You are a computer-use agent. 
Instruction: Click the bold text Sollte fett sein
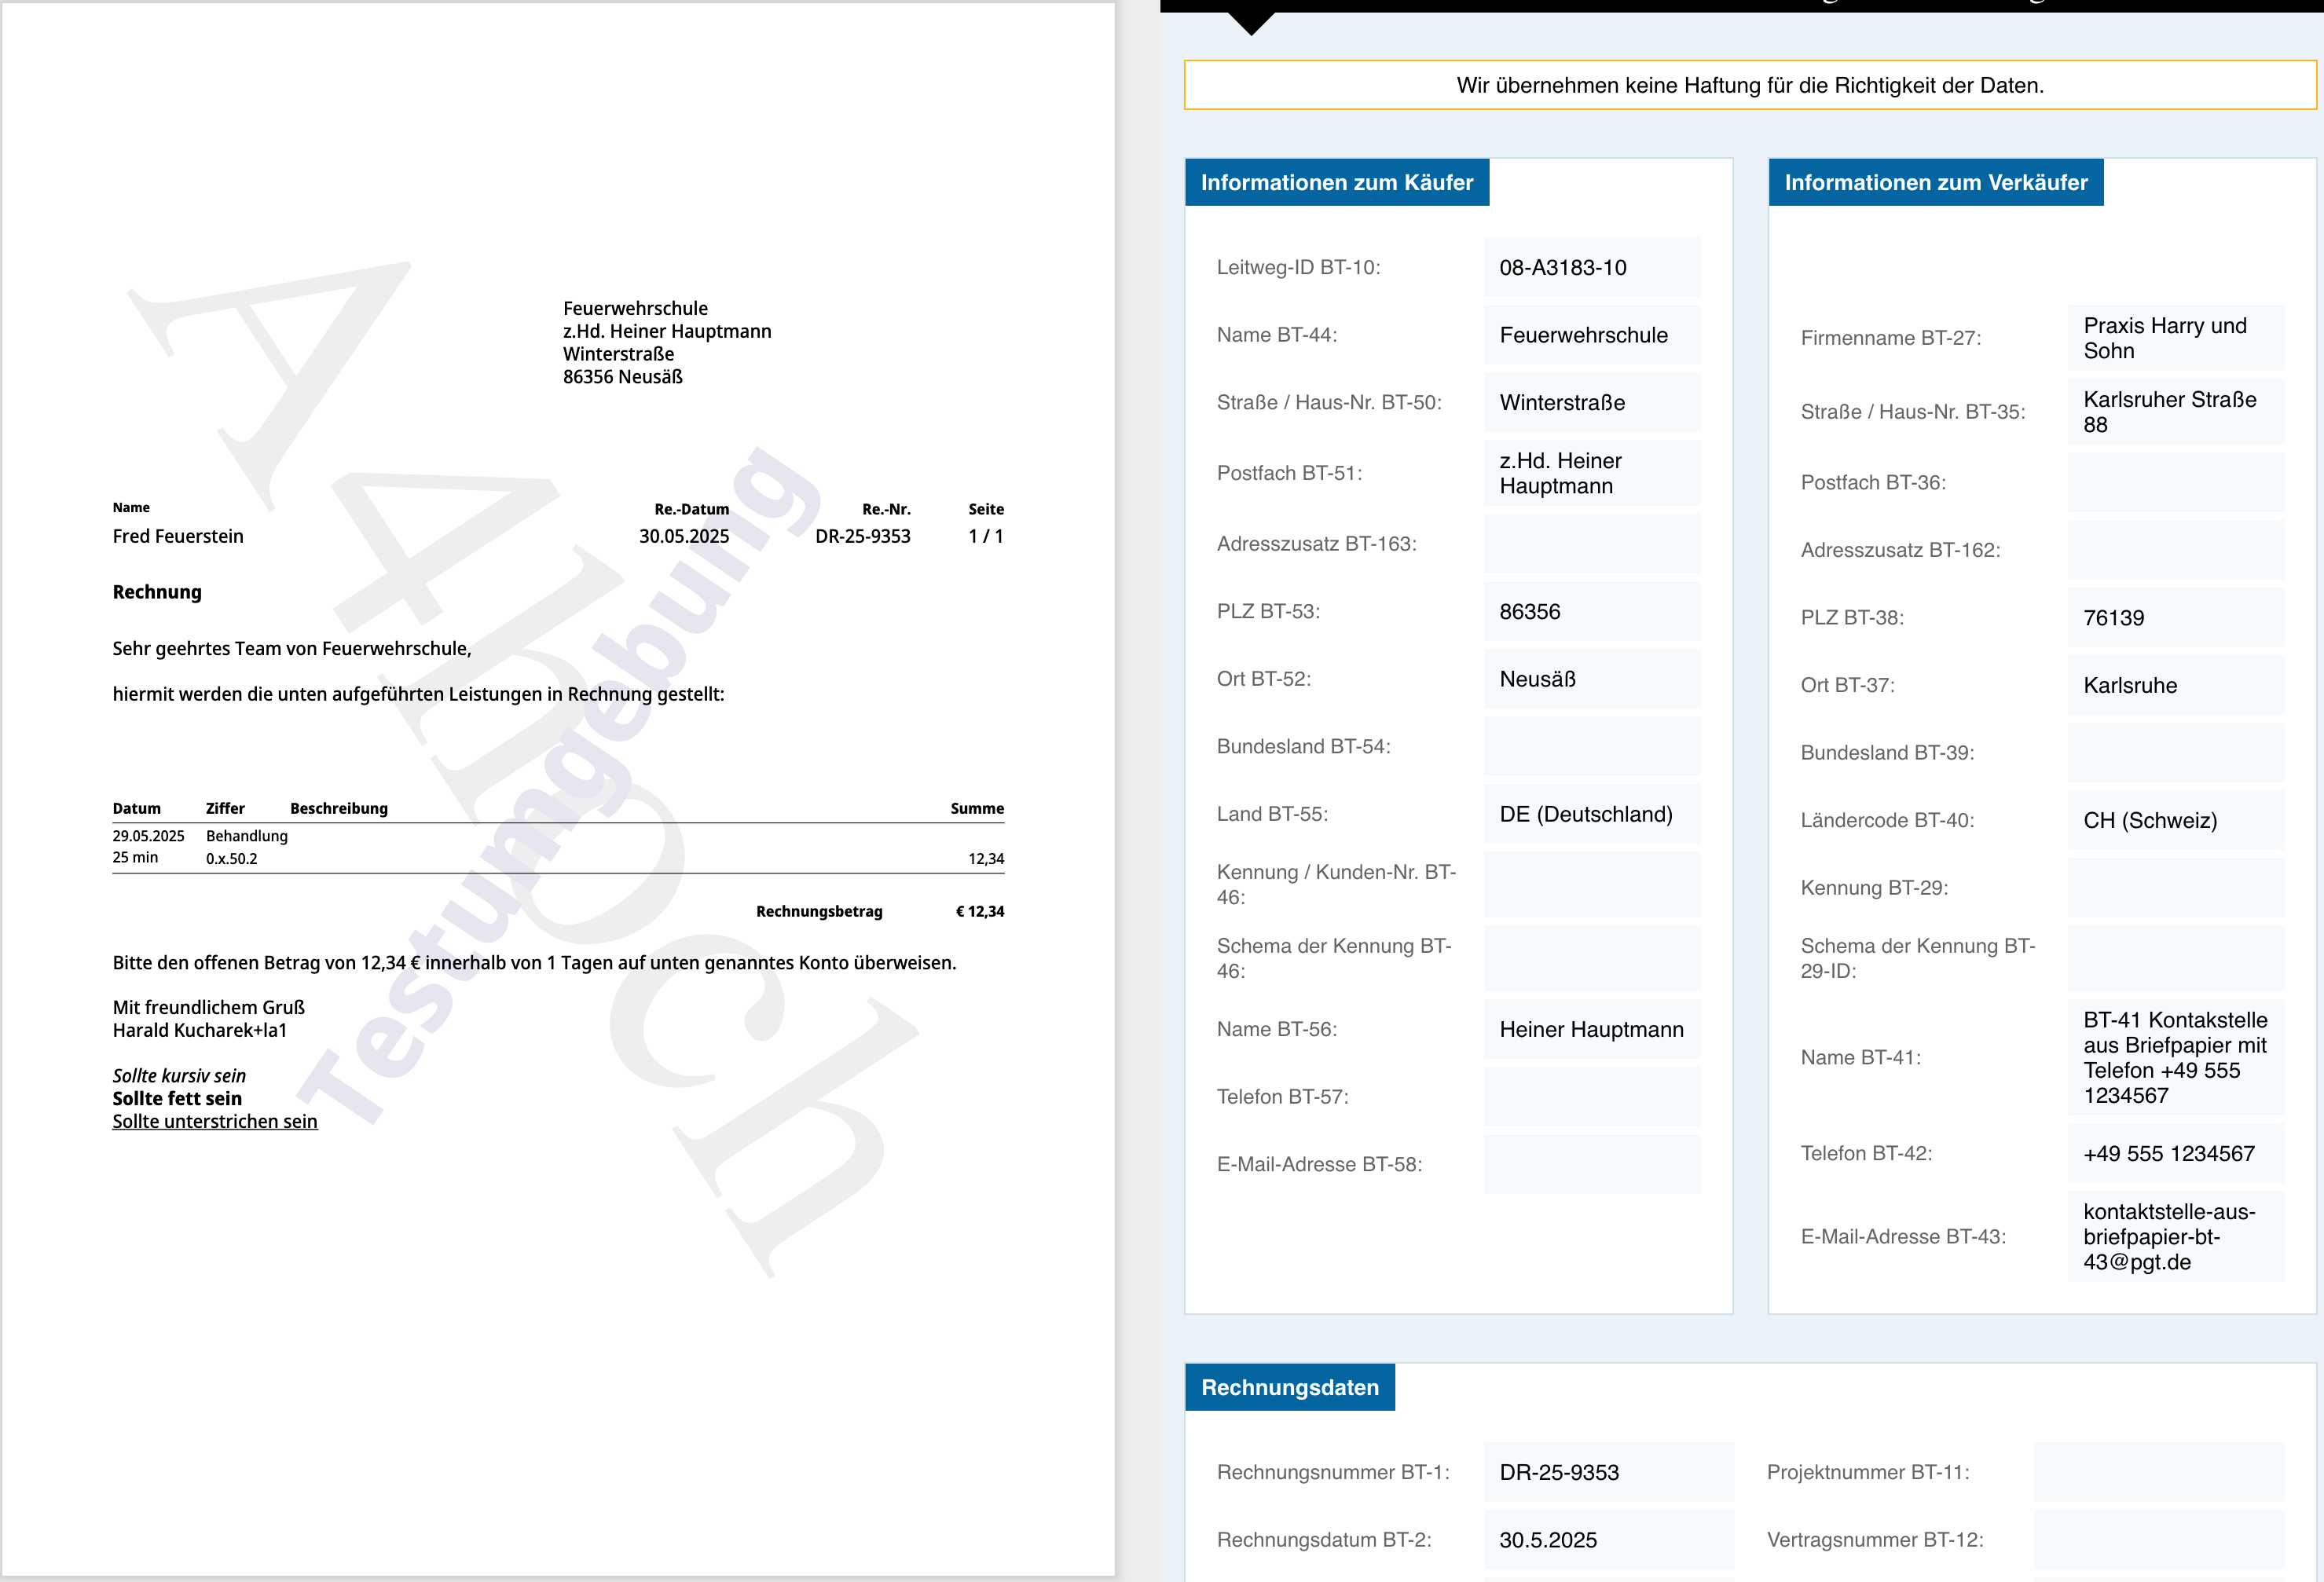pyautogui.click(x=177, y=1098)
